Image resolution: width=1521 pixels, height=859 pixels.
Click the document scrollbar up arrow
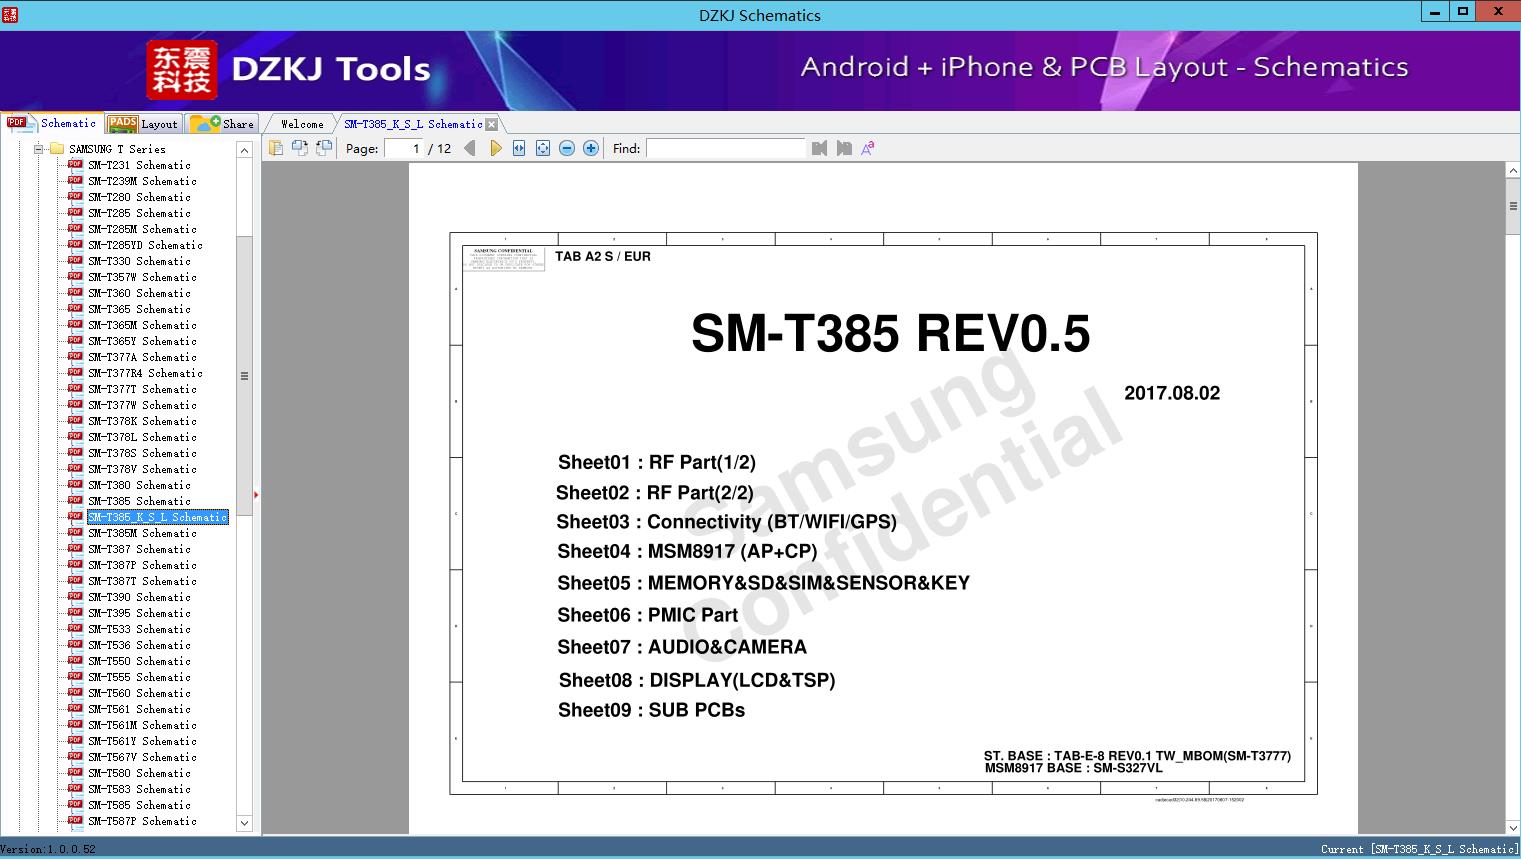1513,171
